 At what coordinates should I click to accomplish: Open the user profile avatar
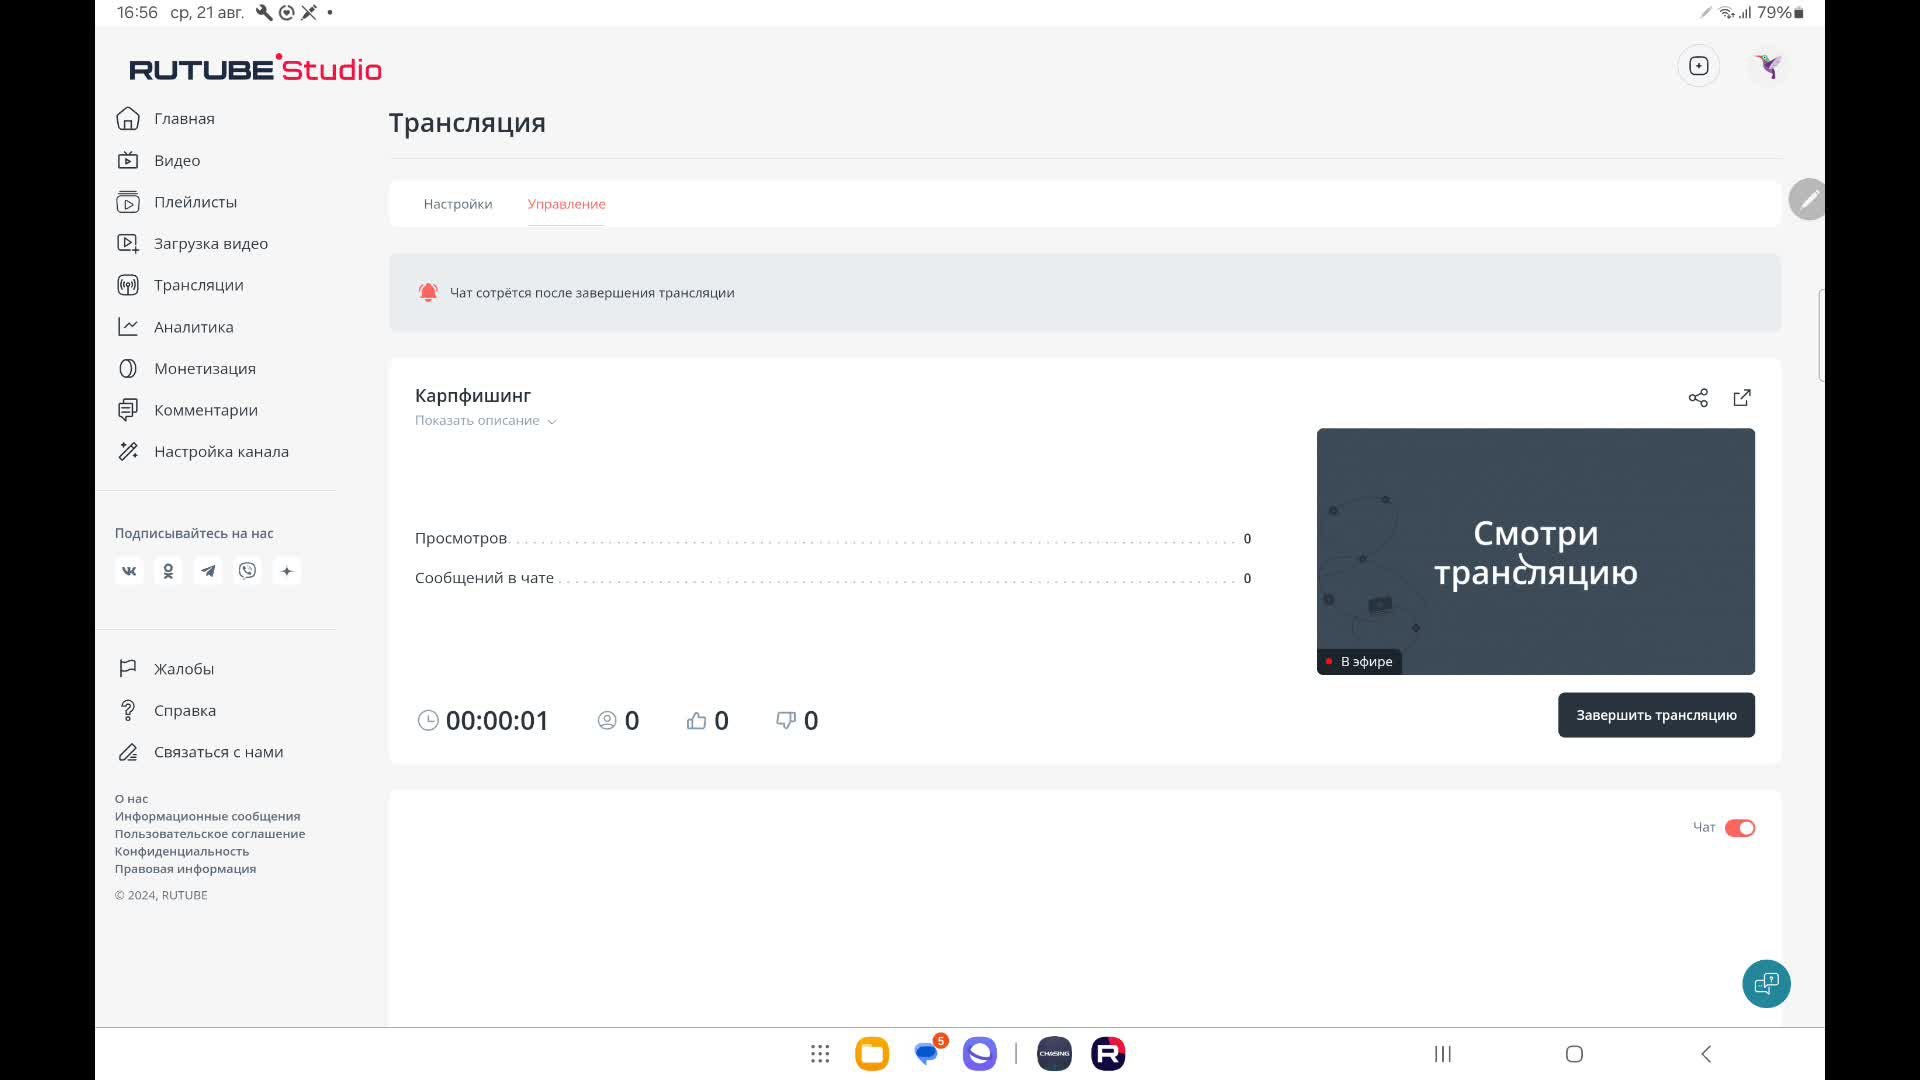[x=1767, y=66]
